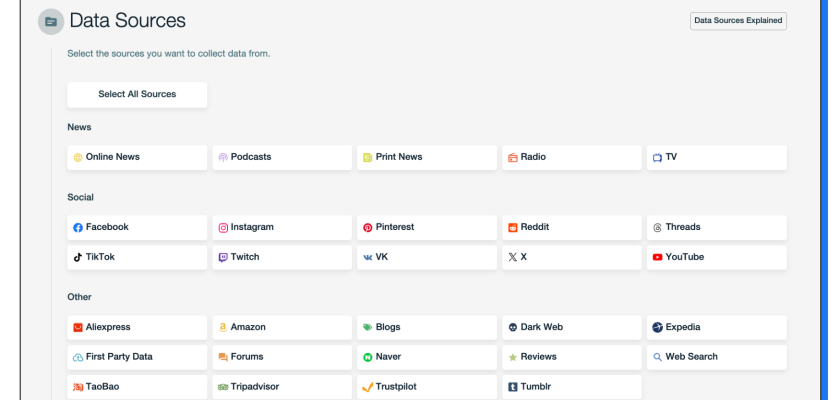Toggle the First Party Data source
Image resolution: width=840 pixels, height=400 pixels.
pos(137,357)
